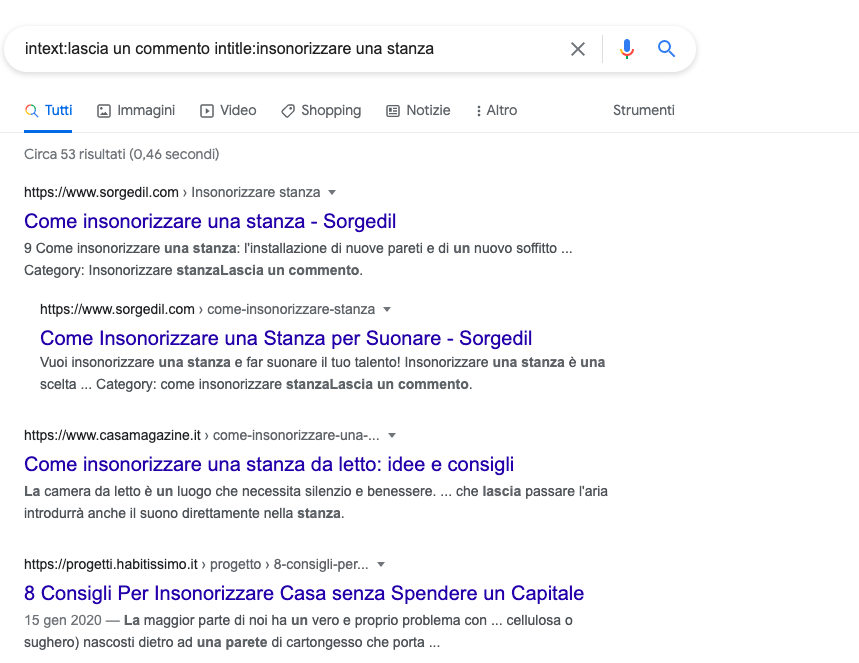Open Come Insonorizzare una Stanza per Suonare result
This screenshot has height=663, width=859.
(286, 338)
